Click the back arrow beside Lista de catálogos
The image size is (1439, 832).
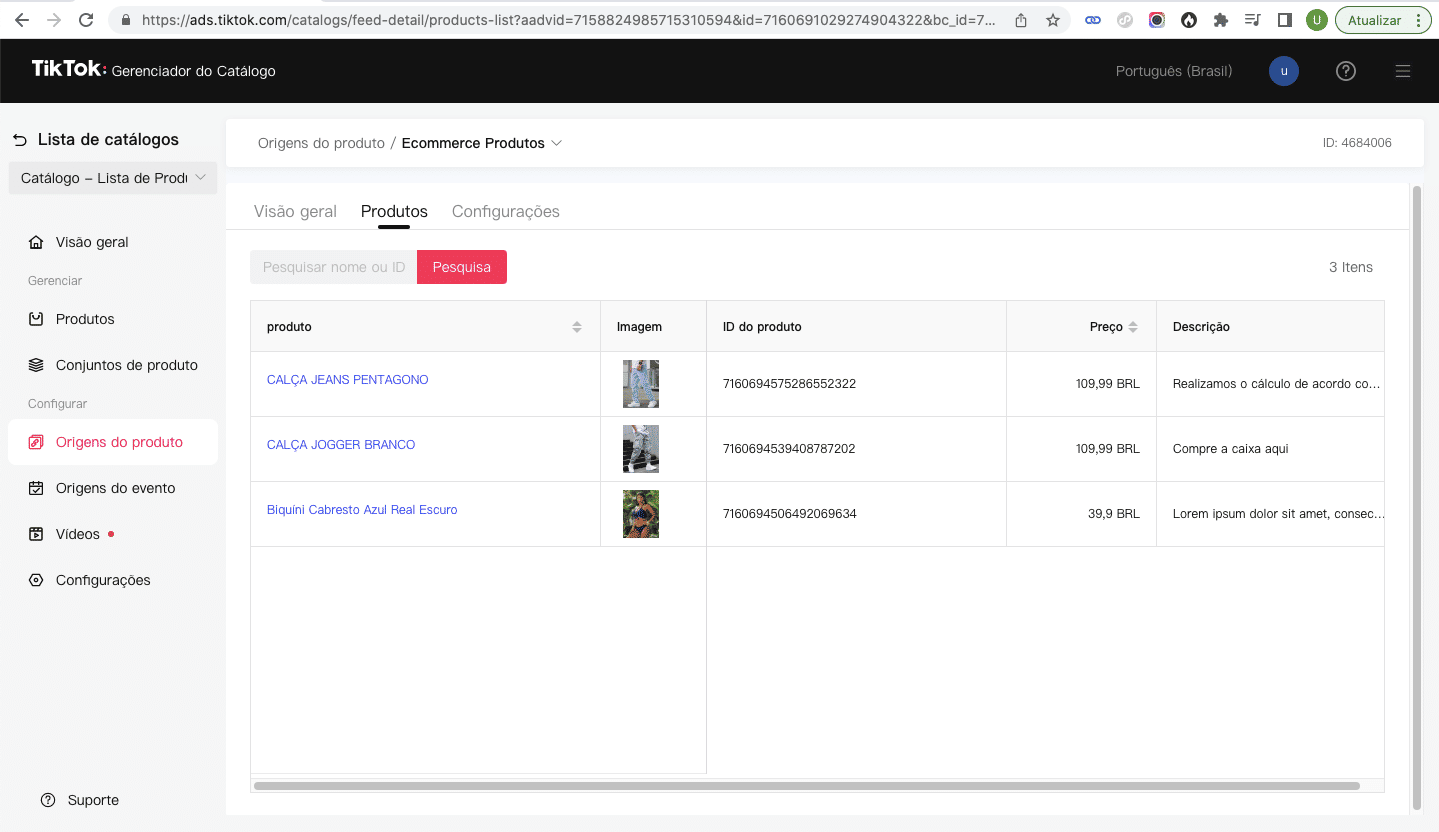pos(20,140)
